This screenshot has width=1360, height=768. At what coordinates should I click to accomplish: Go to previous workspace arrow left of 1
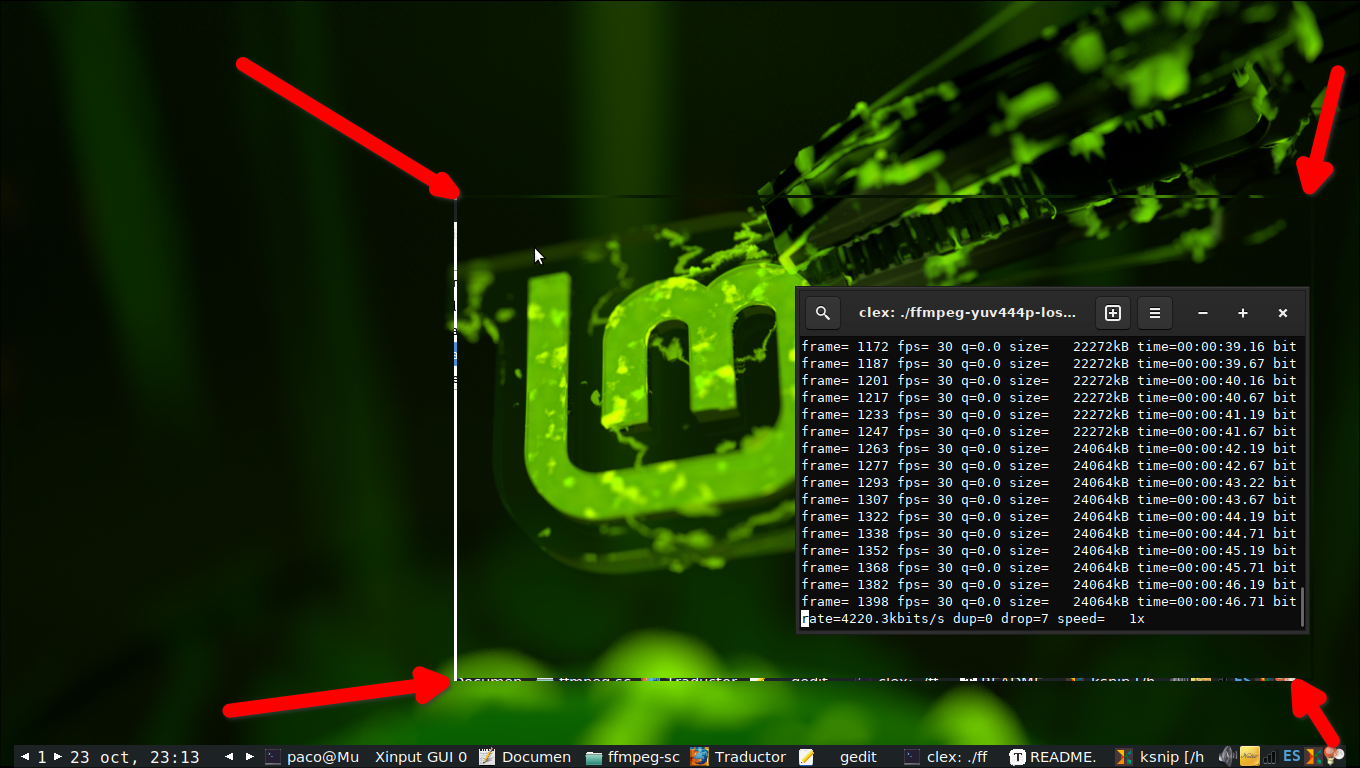25,757
